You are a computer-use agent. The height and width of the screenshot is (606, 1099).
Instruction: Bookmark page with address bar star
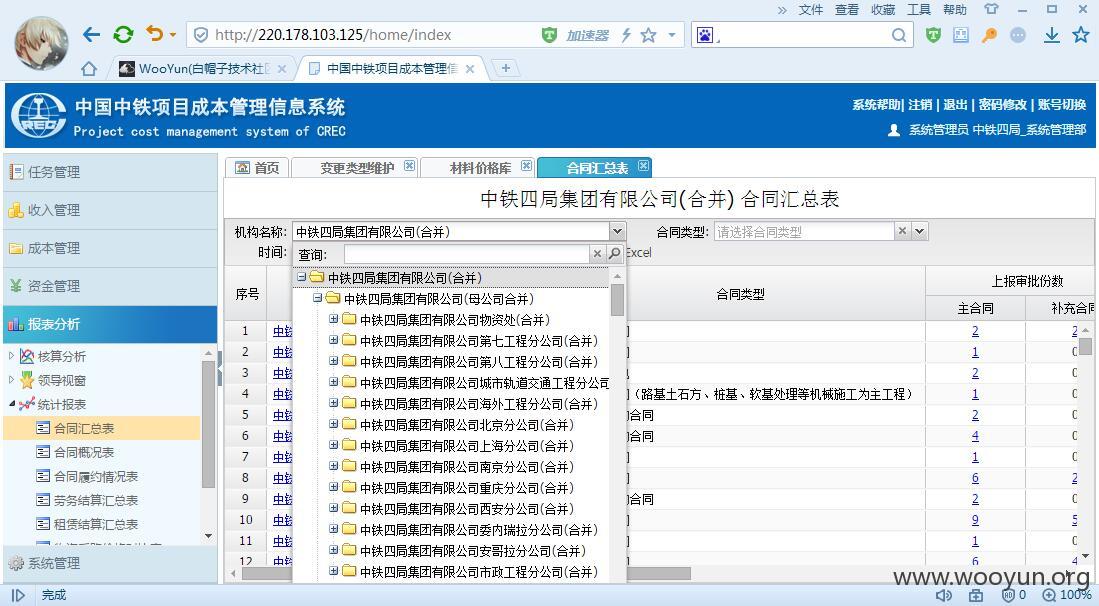[648, 35]
